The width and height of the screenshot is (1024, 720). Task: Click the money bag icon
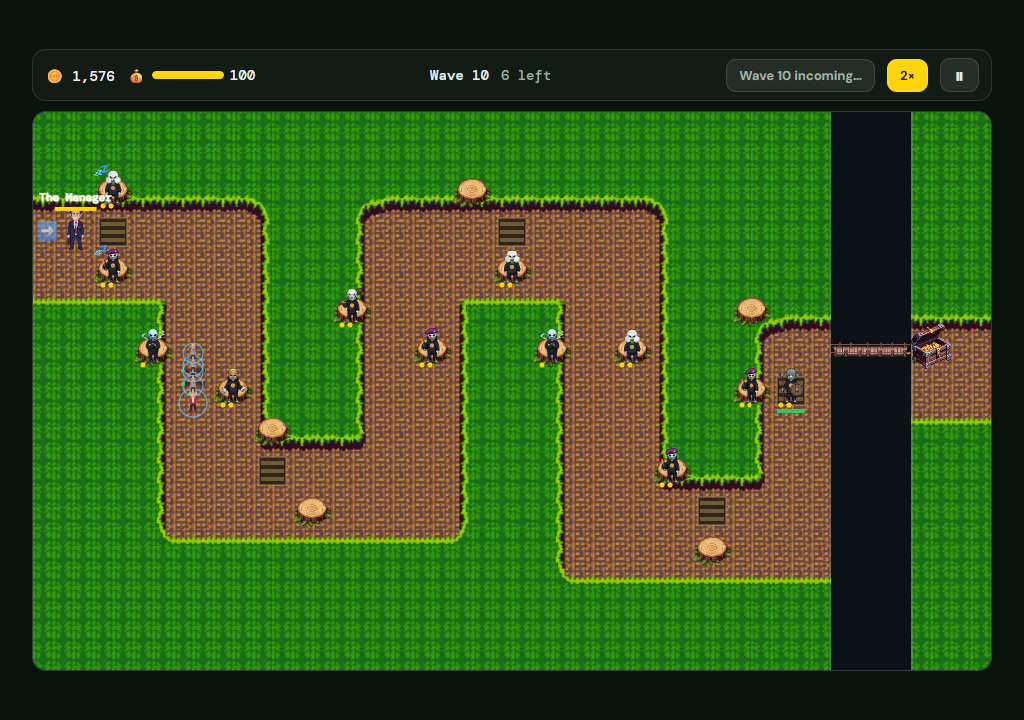coord(136,76)
